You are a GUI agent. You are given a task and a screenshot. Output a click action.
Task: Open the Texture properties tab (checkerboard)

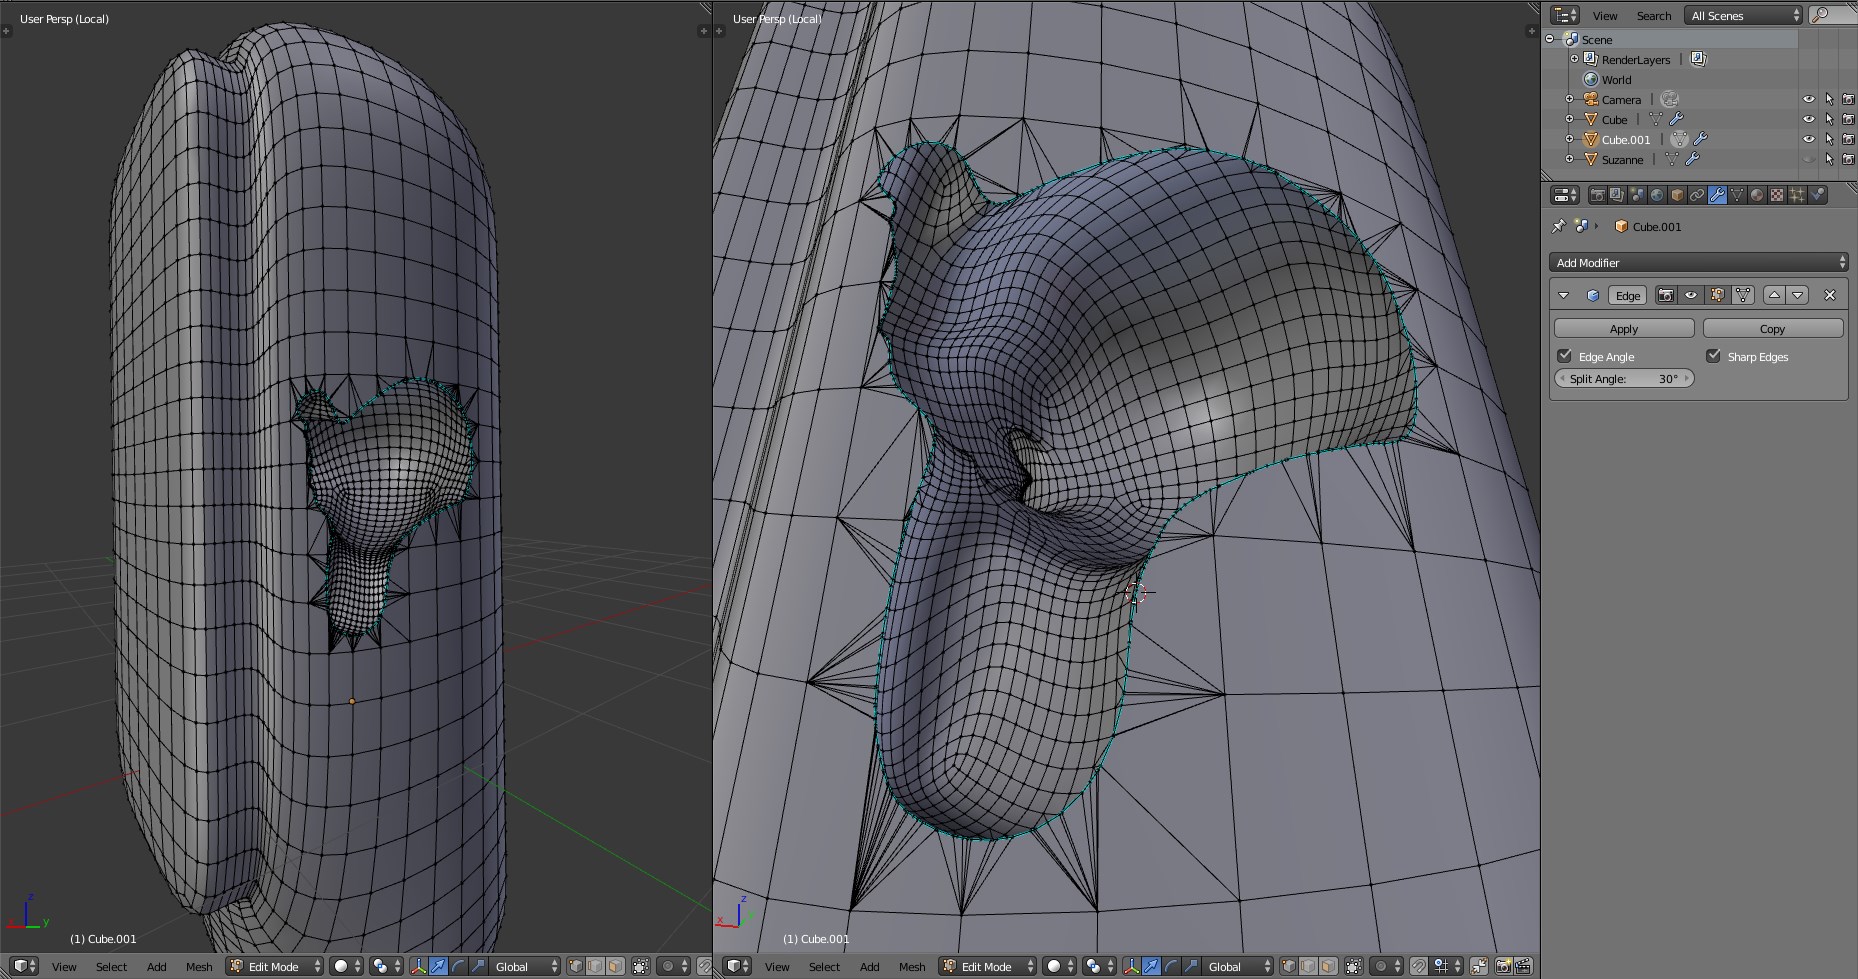[1777, 195]
